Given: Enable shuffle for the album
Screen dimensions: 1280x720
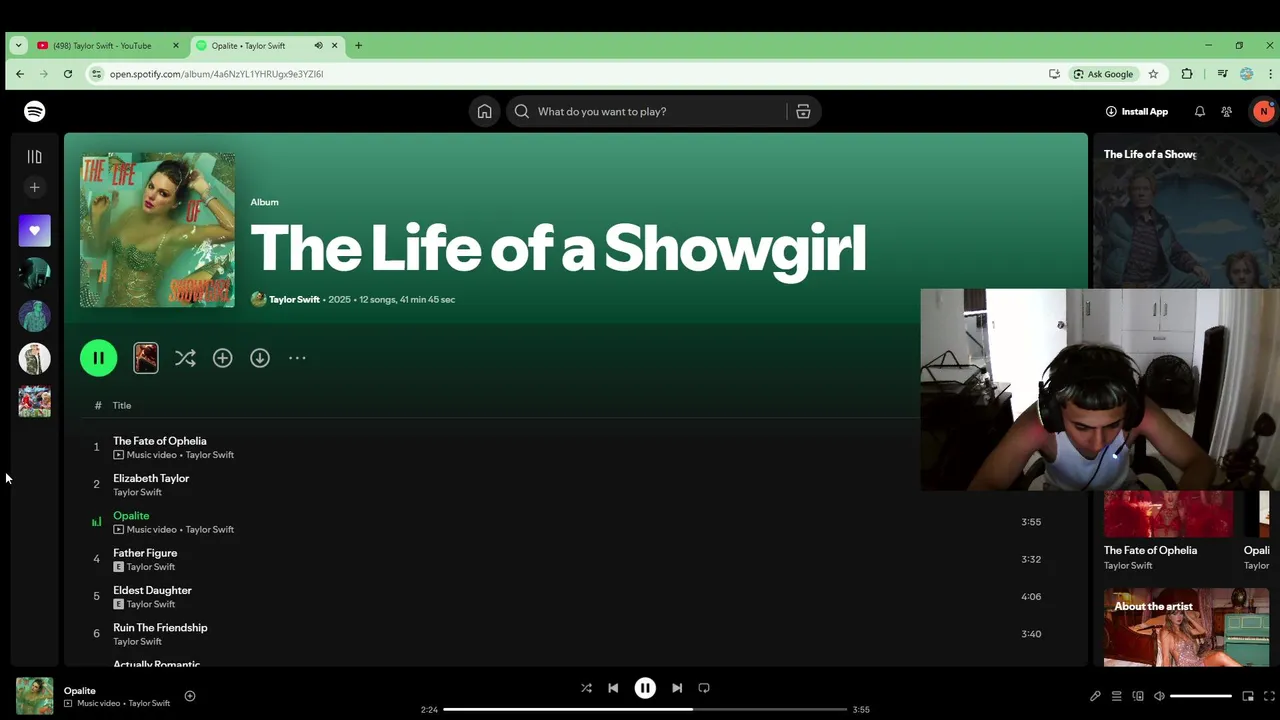Looking at the screenshot, I should tap(185, 358).
